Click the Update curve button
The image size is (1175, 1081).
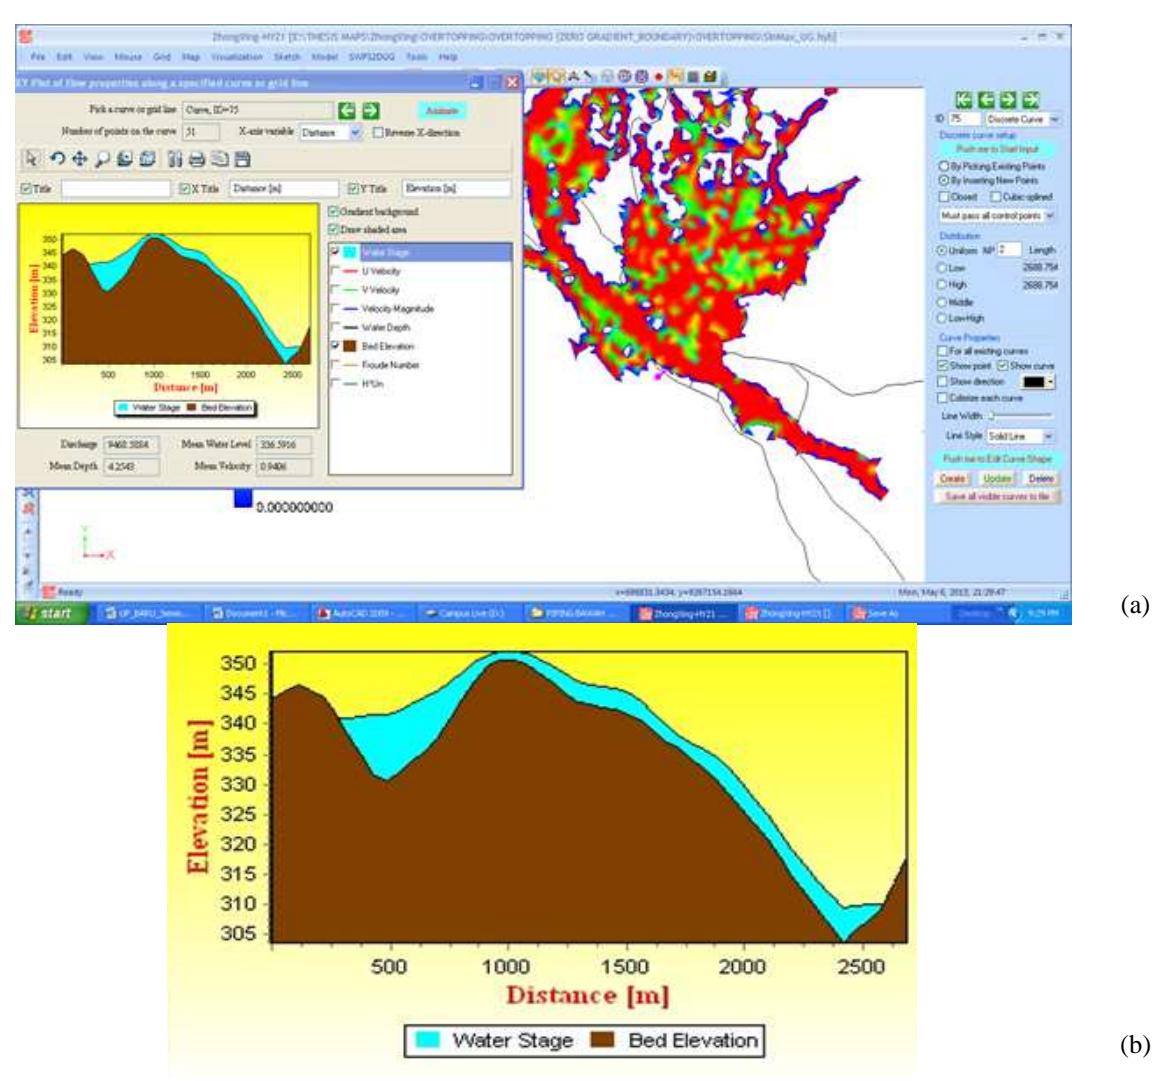pyautogui.click(x=997, y=479)
